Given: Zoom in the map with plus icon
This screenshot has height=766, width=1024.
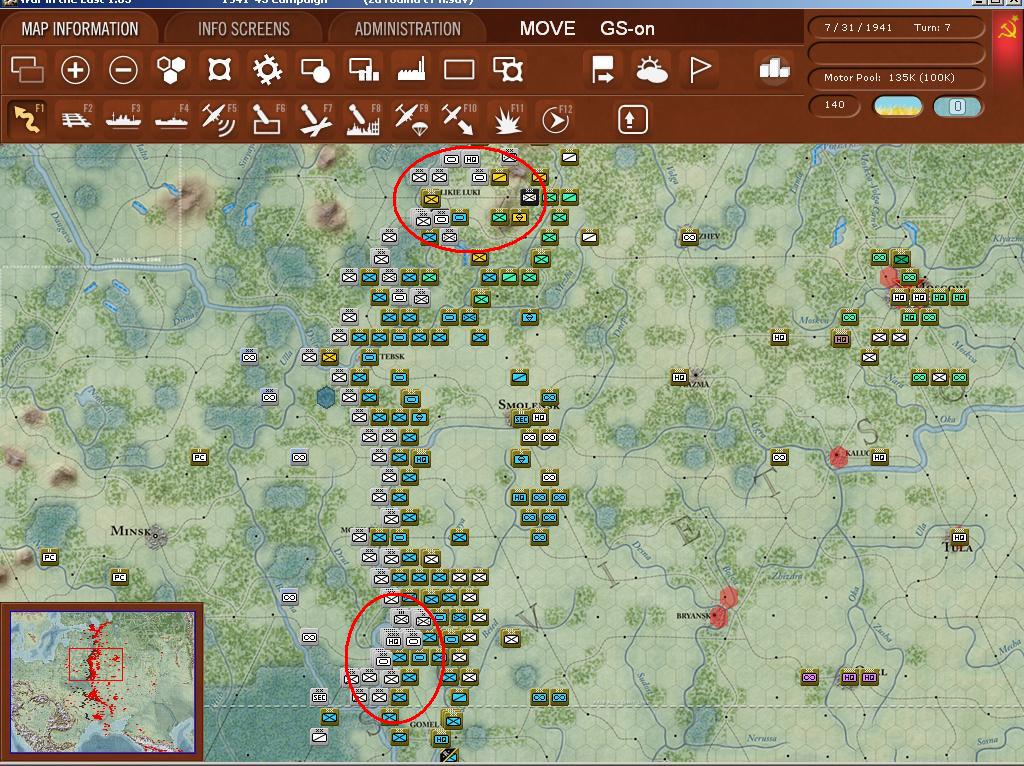Looking at the screenshot, I should click(75, 69).
